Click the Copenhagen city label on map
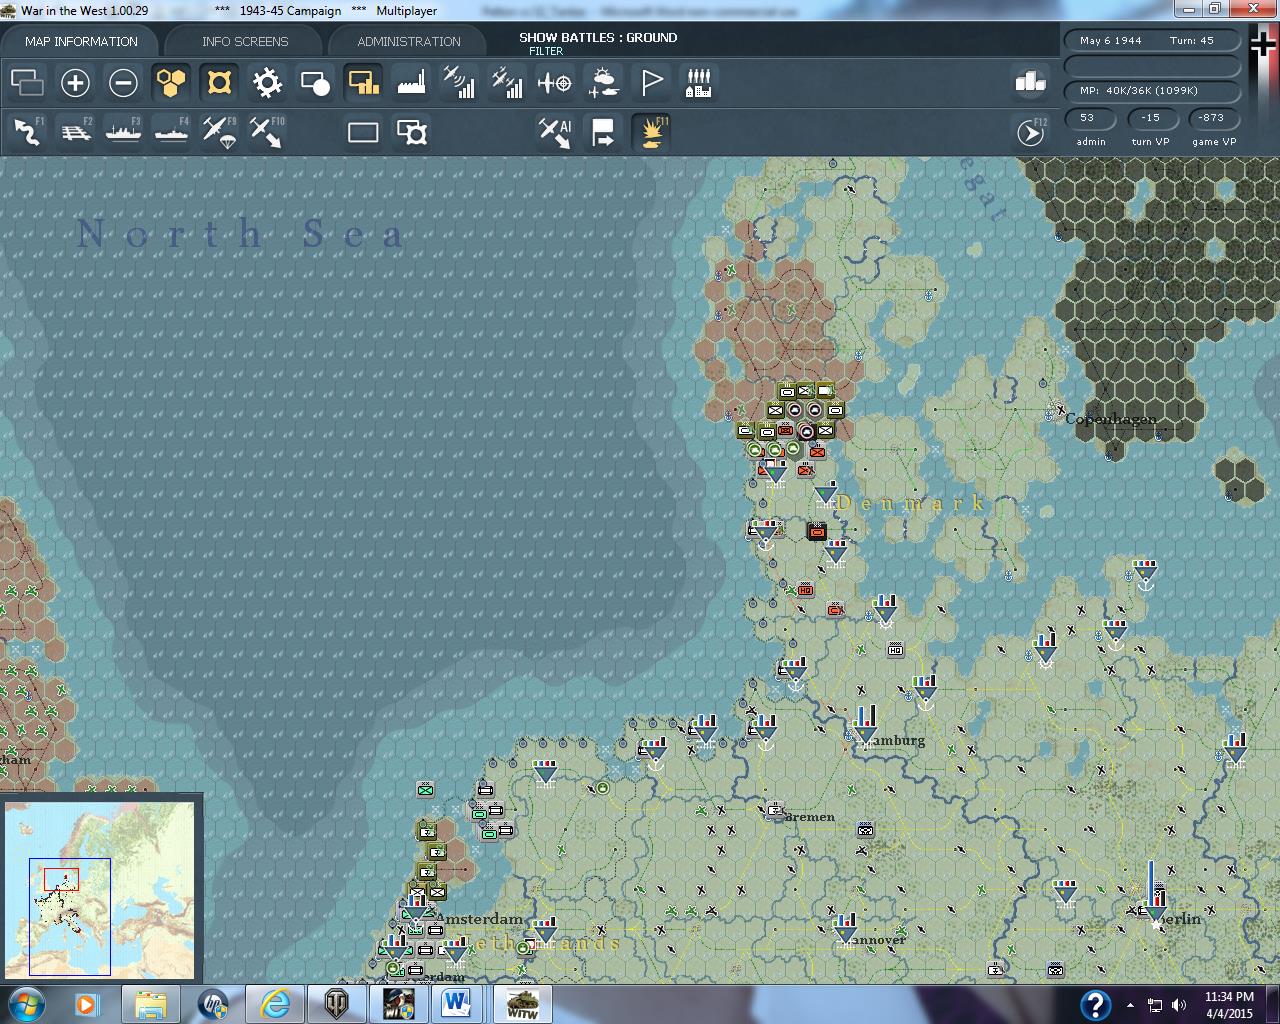 tap(1111, 419)
